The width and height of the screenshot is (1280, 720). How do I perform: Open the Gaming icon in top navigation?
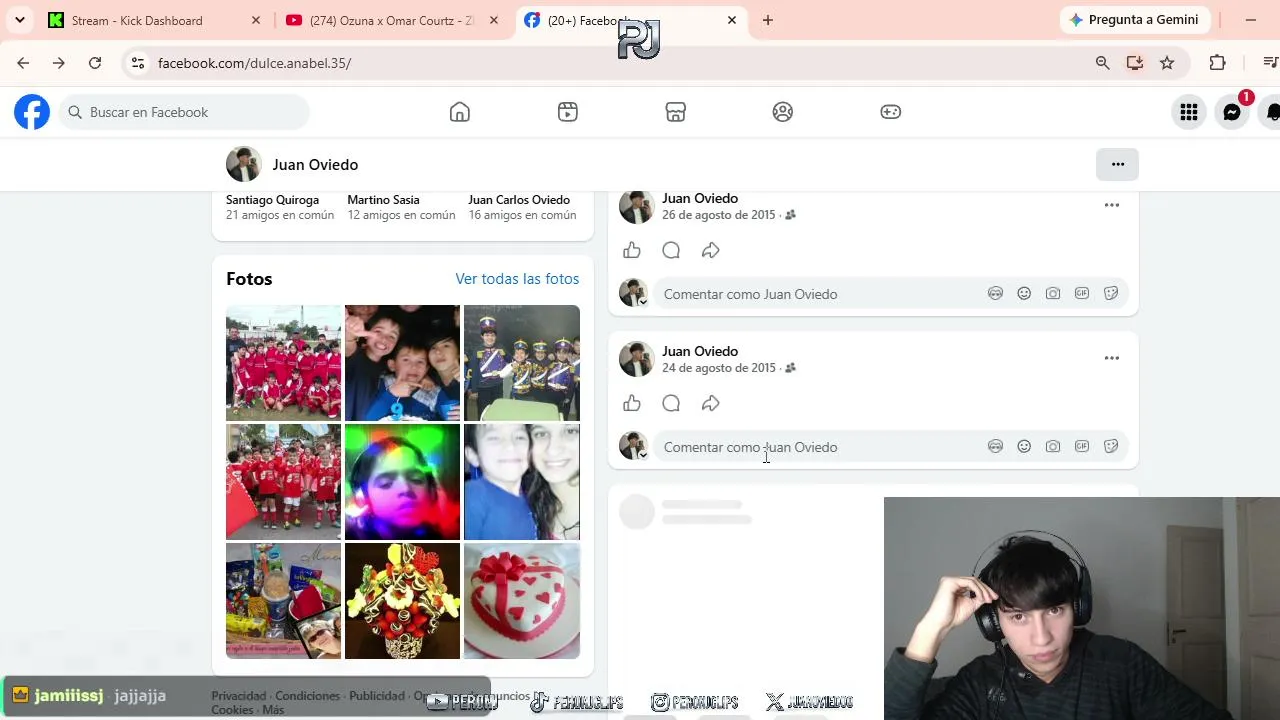pos(891,112)
